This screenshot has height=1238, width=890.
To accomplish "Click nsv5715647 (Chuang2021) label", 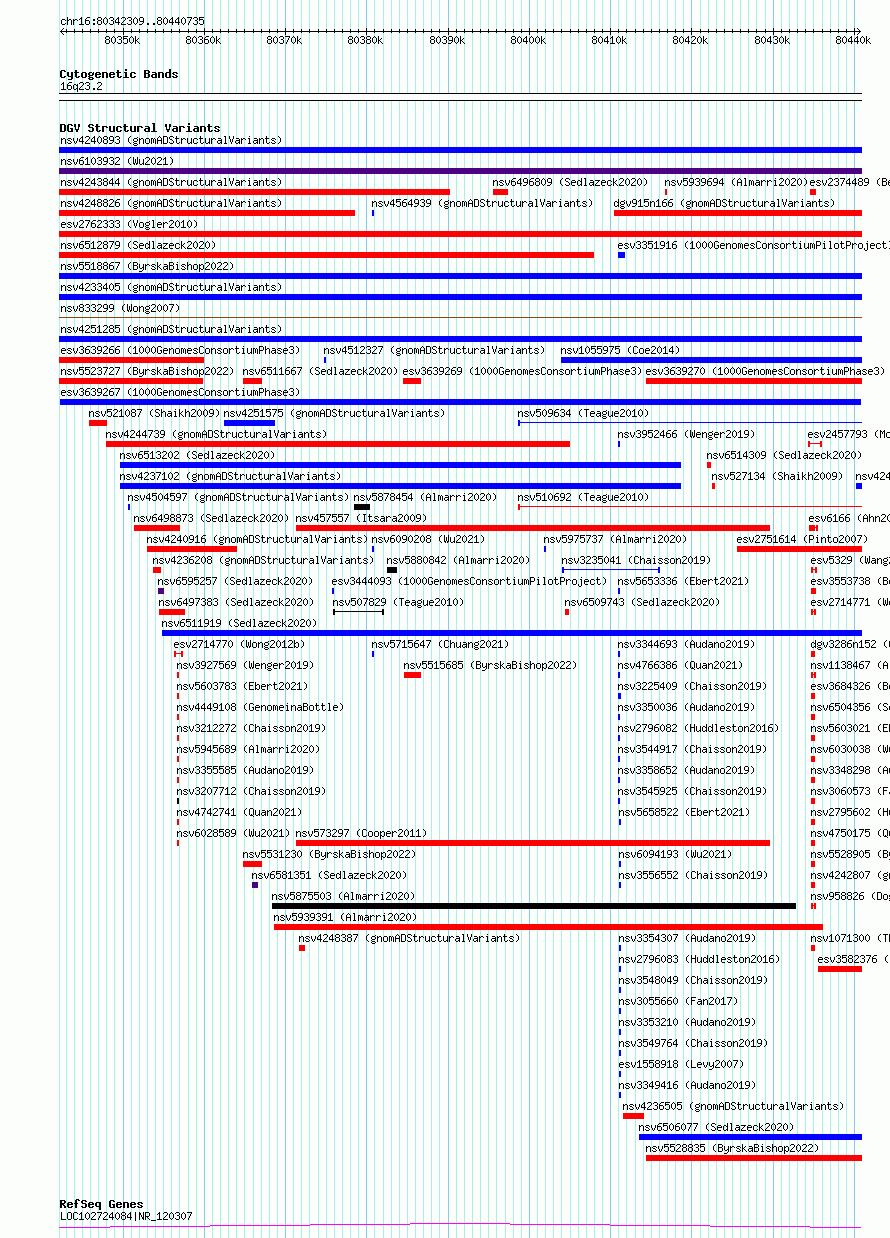I will [x=440, y=644].
